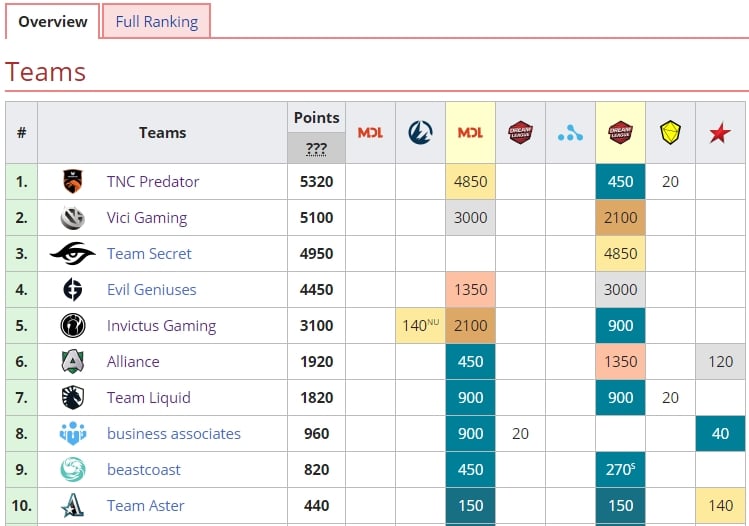Screen dimensions: 749x526
Task: Click the Vici Gaming team logo
Action: point(73,218)
